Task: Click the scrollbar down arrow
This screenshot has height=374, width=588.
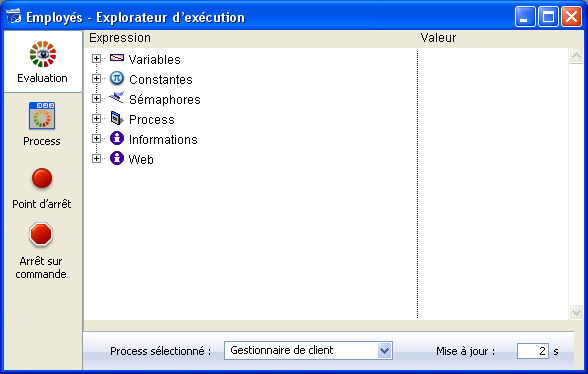Action: pyautogui.click(x=576, y=312)
